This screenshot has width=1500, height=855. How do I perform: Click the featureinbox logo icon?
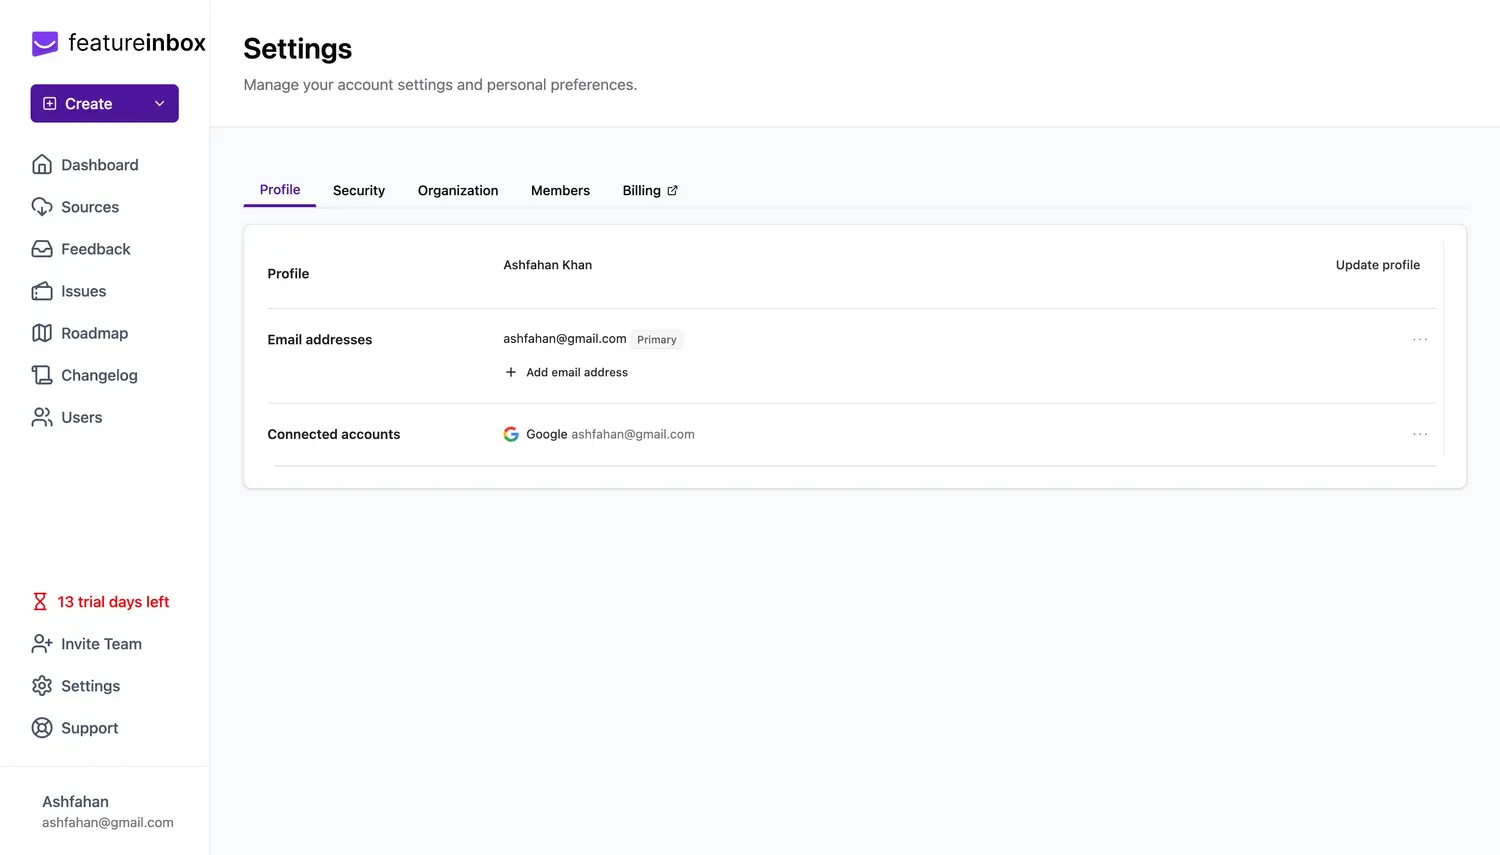click(45, 43)
